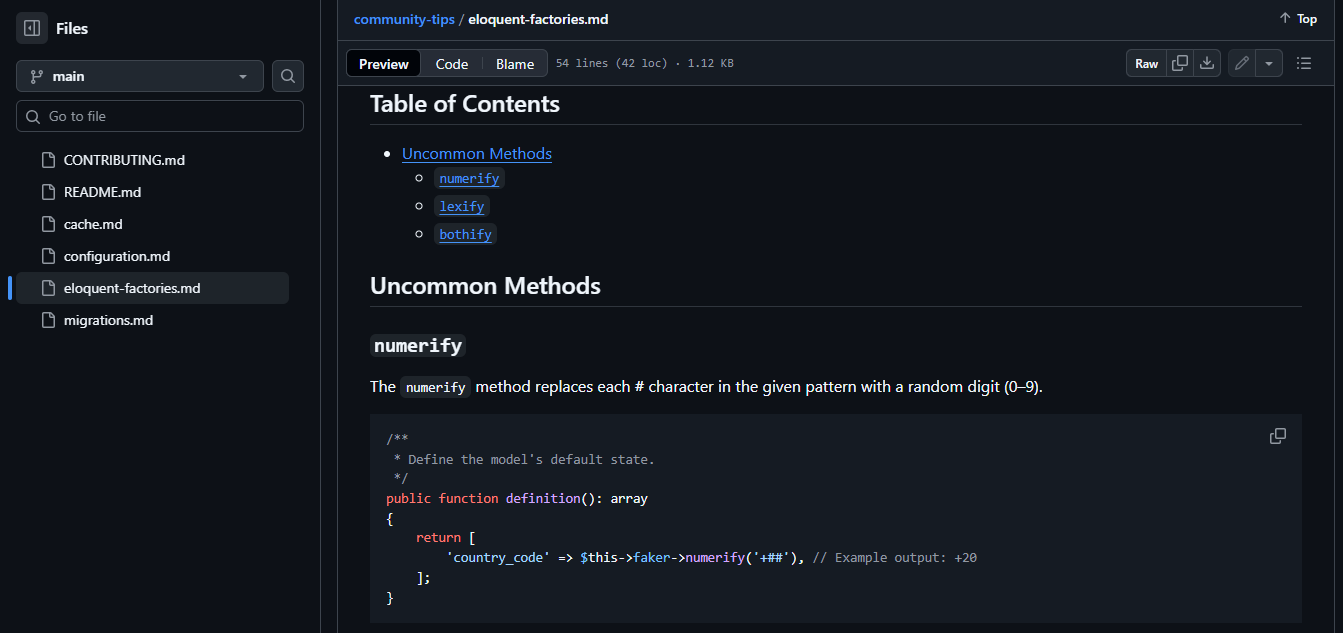Click the Raw button
Viewport: 1343px width, 633px height.
[x=1146, y=63]
